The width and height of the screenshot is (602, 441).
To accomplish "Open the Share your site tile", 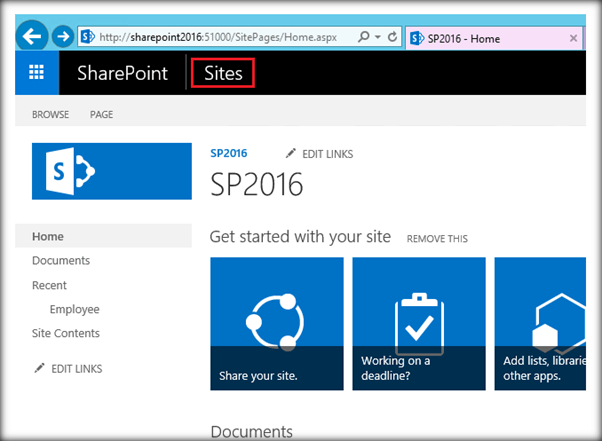I will click(277, 324).
